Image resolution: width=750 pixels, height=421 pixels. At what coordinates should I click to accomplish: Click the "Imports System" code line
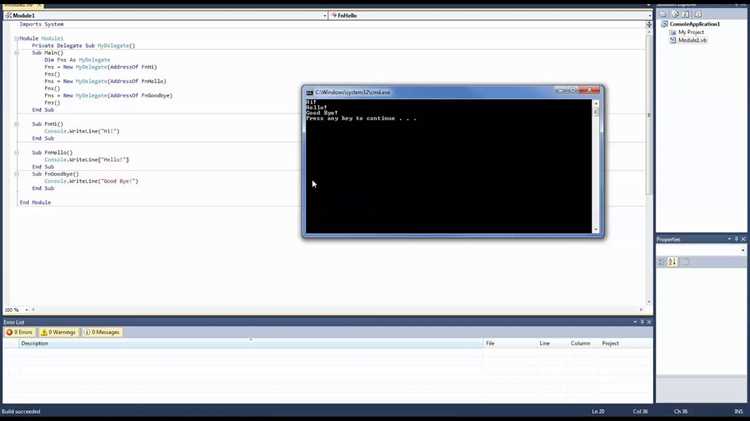(42, 24)
